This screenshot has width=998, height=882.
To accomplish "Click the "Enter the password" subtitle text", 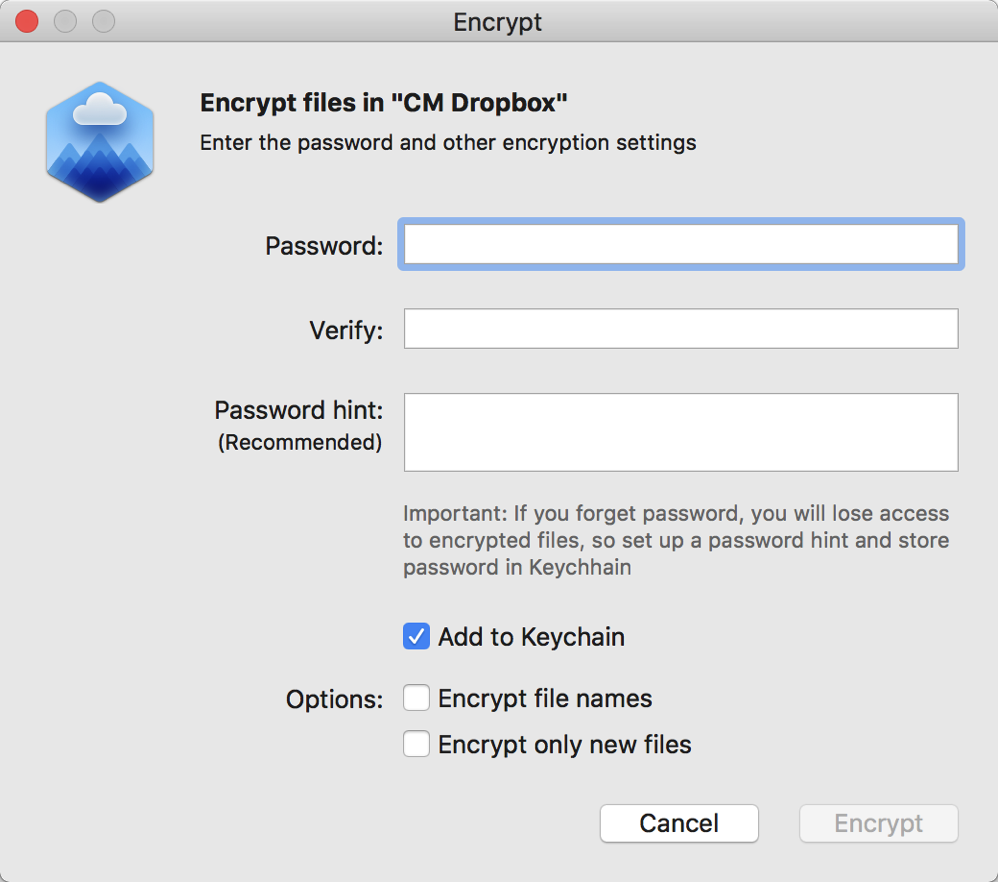I will pos(448,143).
